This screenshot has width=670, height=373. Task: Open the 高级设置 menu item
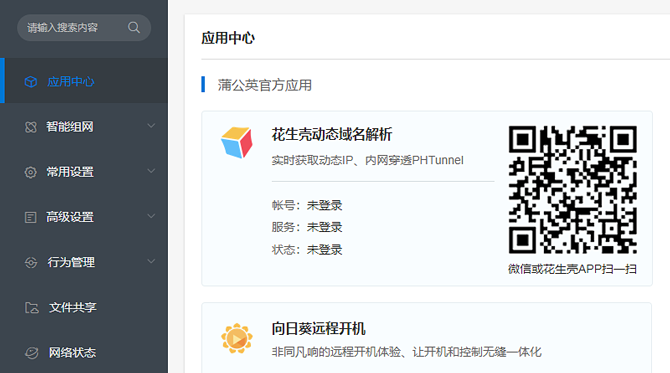coord(84,217)
